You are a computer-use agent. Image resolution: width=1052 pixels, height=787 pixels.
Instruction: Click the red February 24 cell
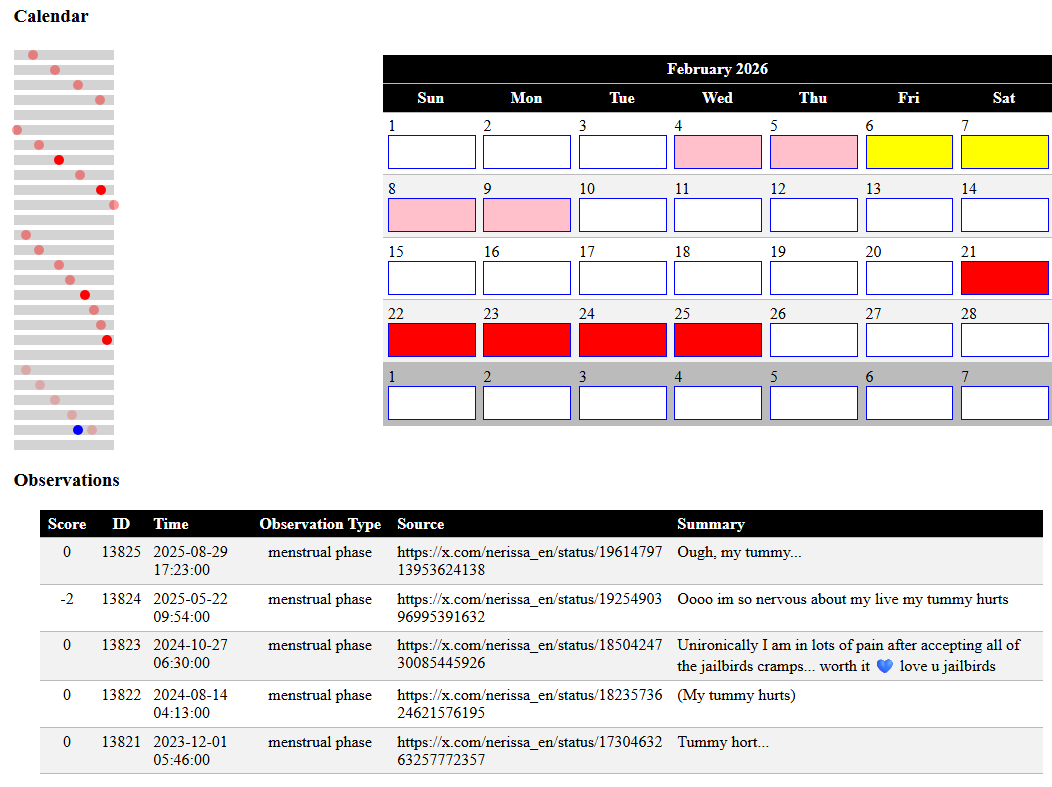tap(623, 340)
